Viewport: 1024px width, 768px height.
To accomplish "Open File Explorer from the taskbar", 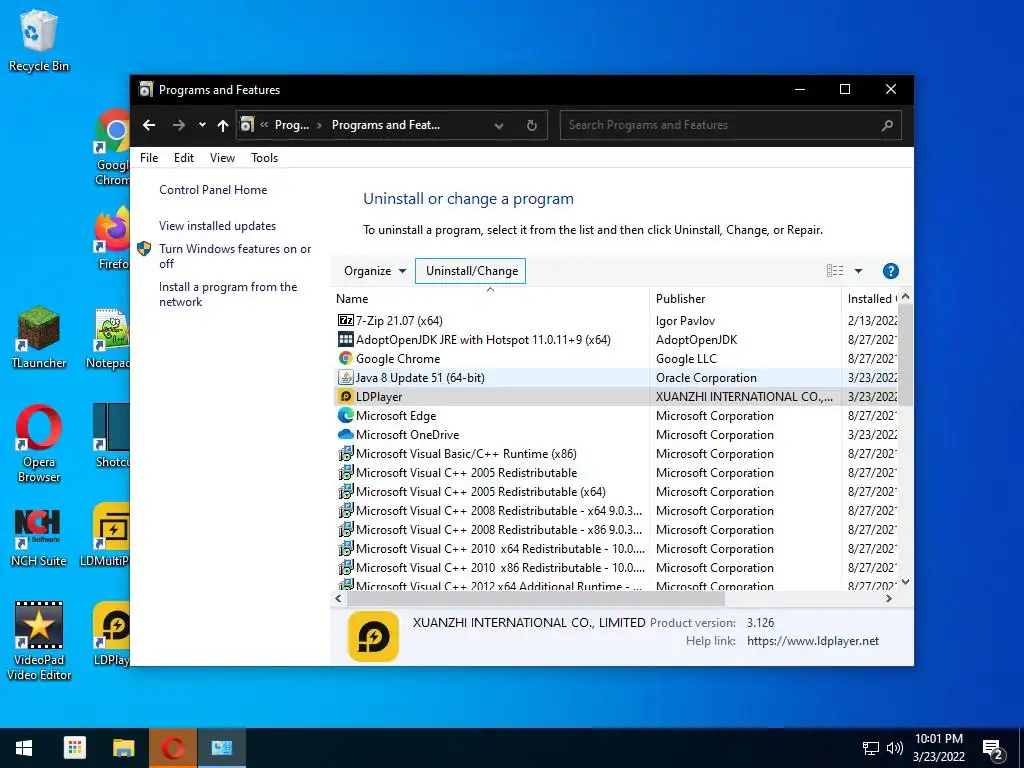I will pyautogui.click(x=123, y=748).
